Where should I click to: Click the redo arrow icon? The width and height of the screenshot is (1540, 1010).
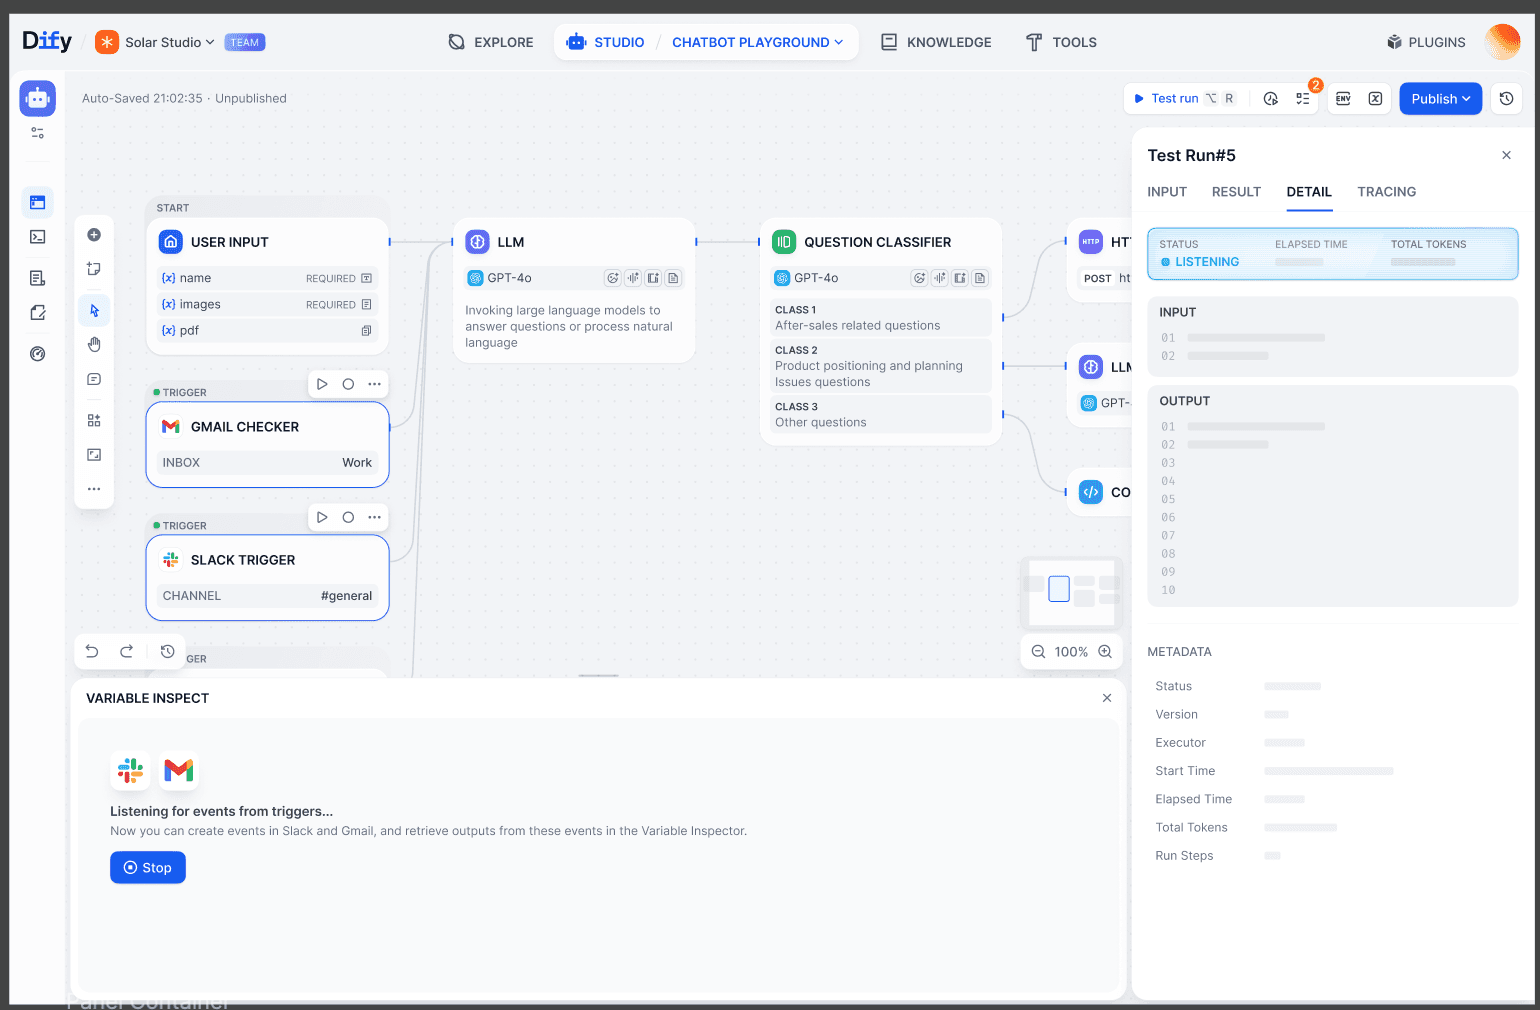[x=127, y=652]
